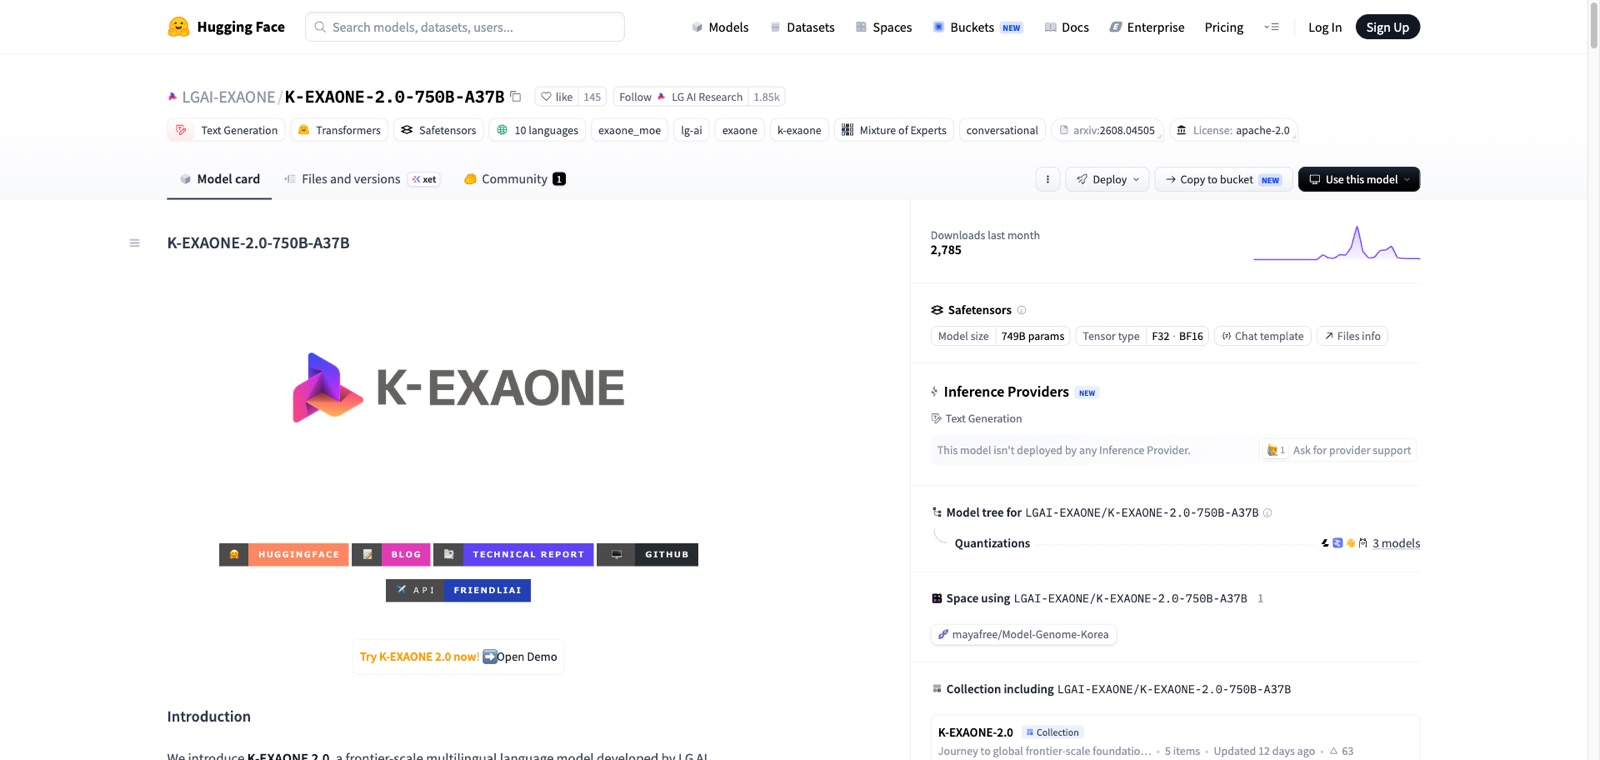This screenshot has width=1600, height=760.
Task: Click the BLOG badge
Action: [391, 554]
